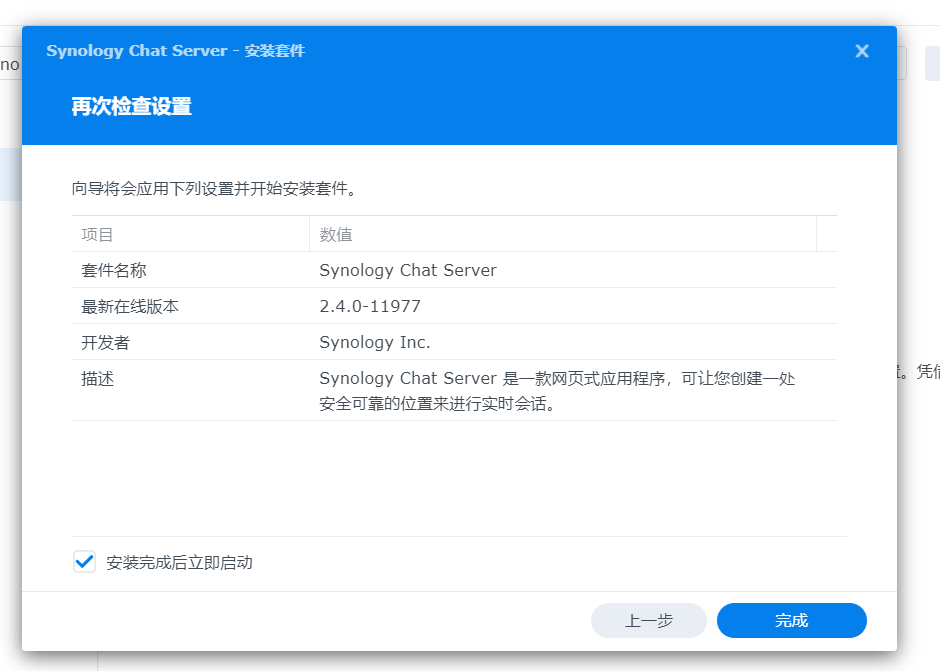Click the '安装完成后立即启动' label text
This screenshot has width=940, height=671.
click(179, 562)
